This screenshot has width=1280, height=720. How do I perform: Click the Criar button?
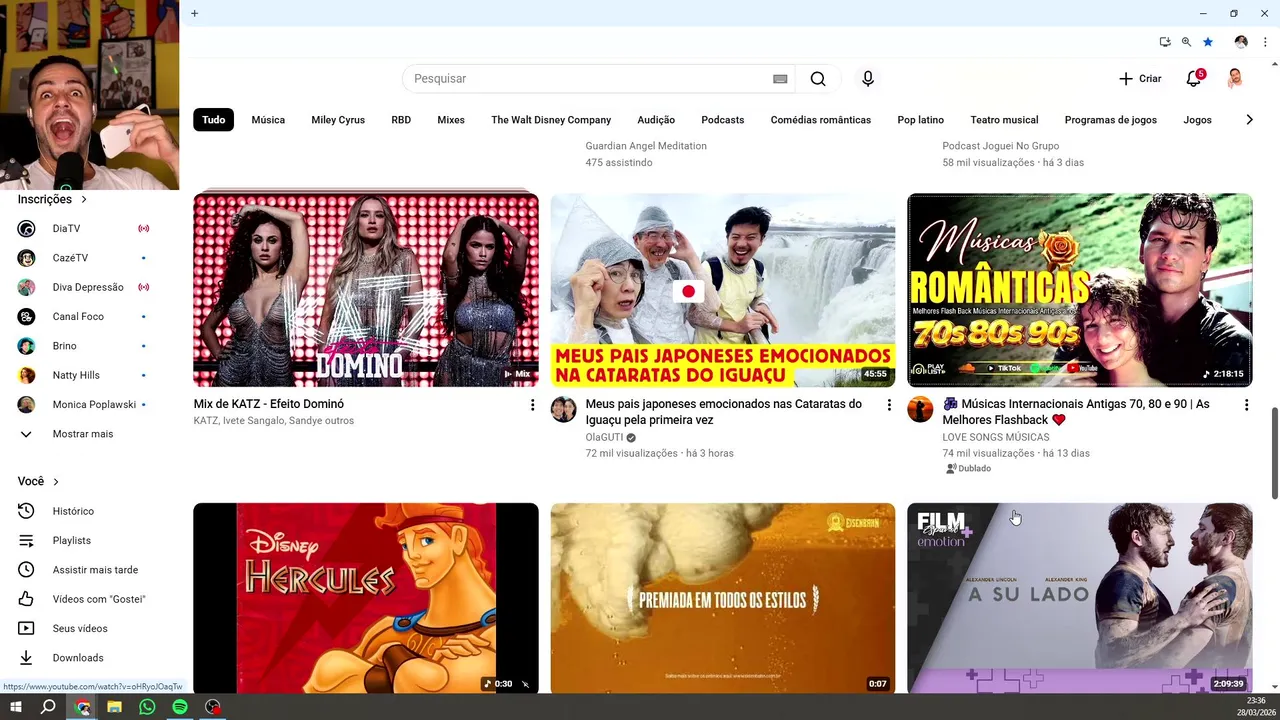point(1140,79)
